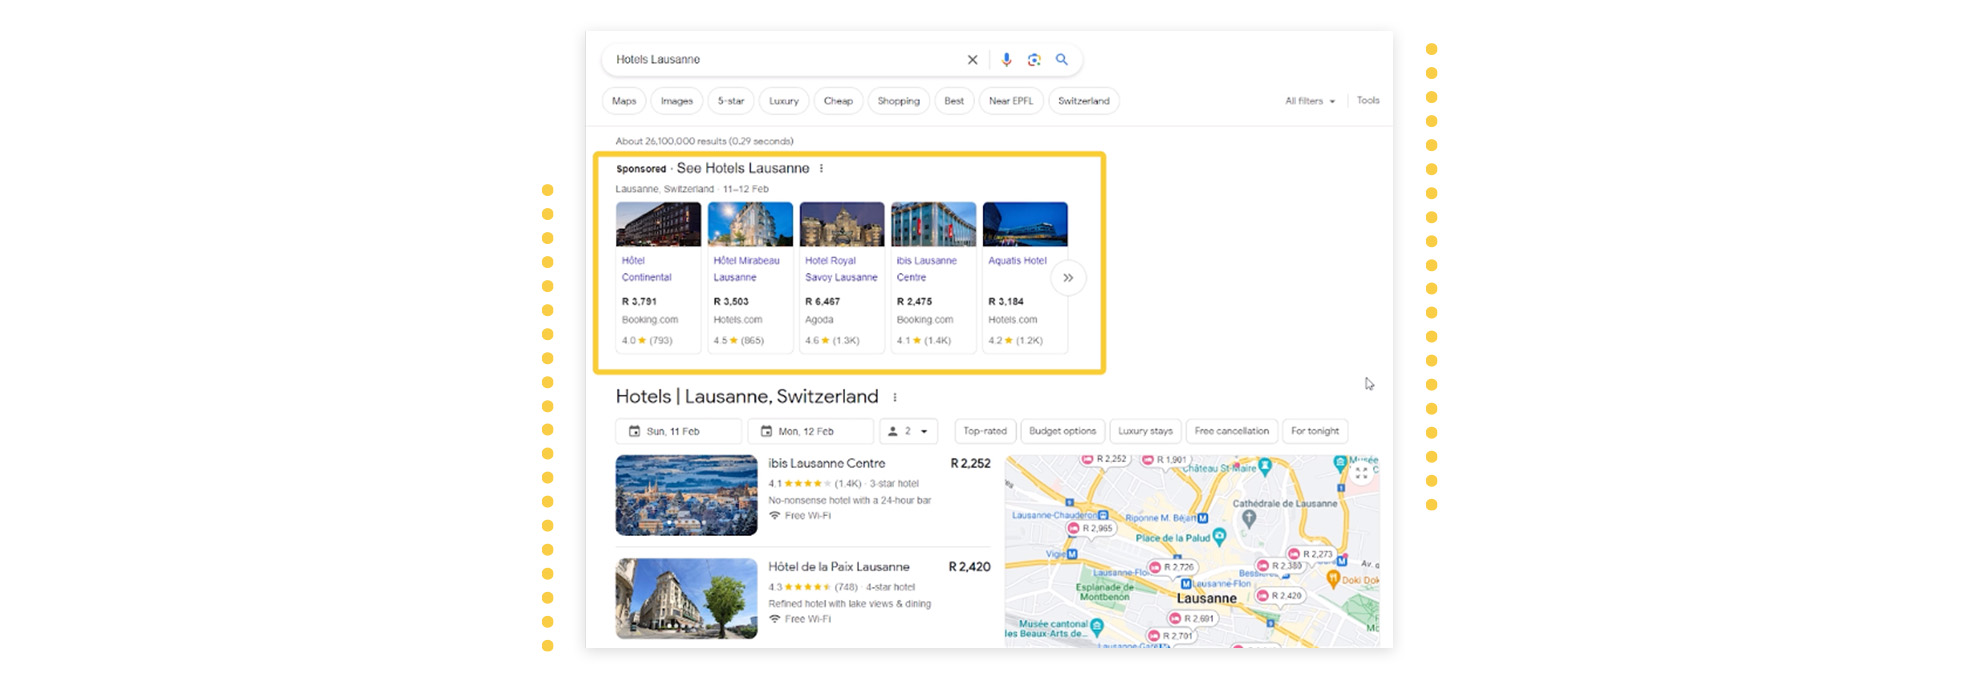Screen dimensions: 1980x680
Task: Open the ibis Lausanne Centre listing priced R 2,252
Action: 827,464
